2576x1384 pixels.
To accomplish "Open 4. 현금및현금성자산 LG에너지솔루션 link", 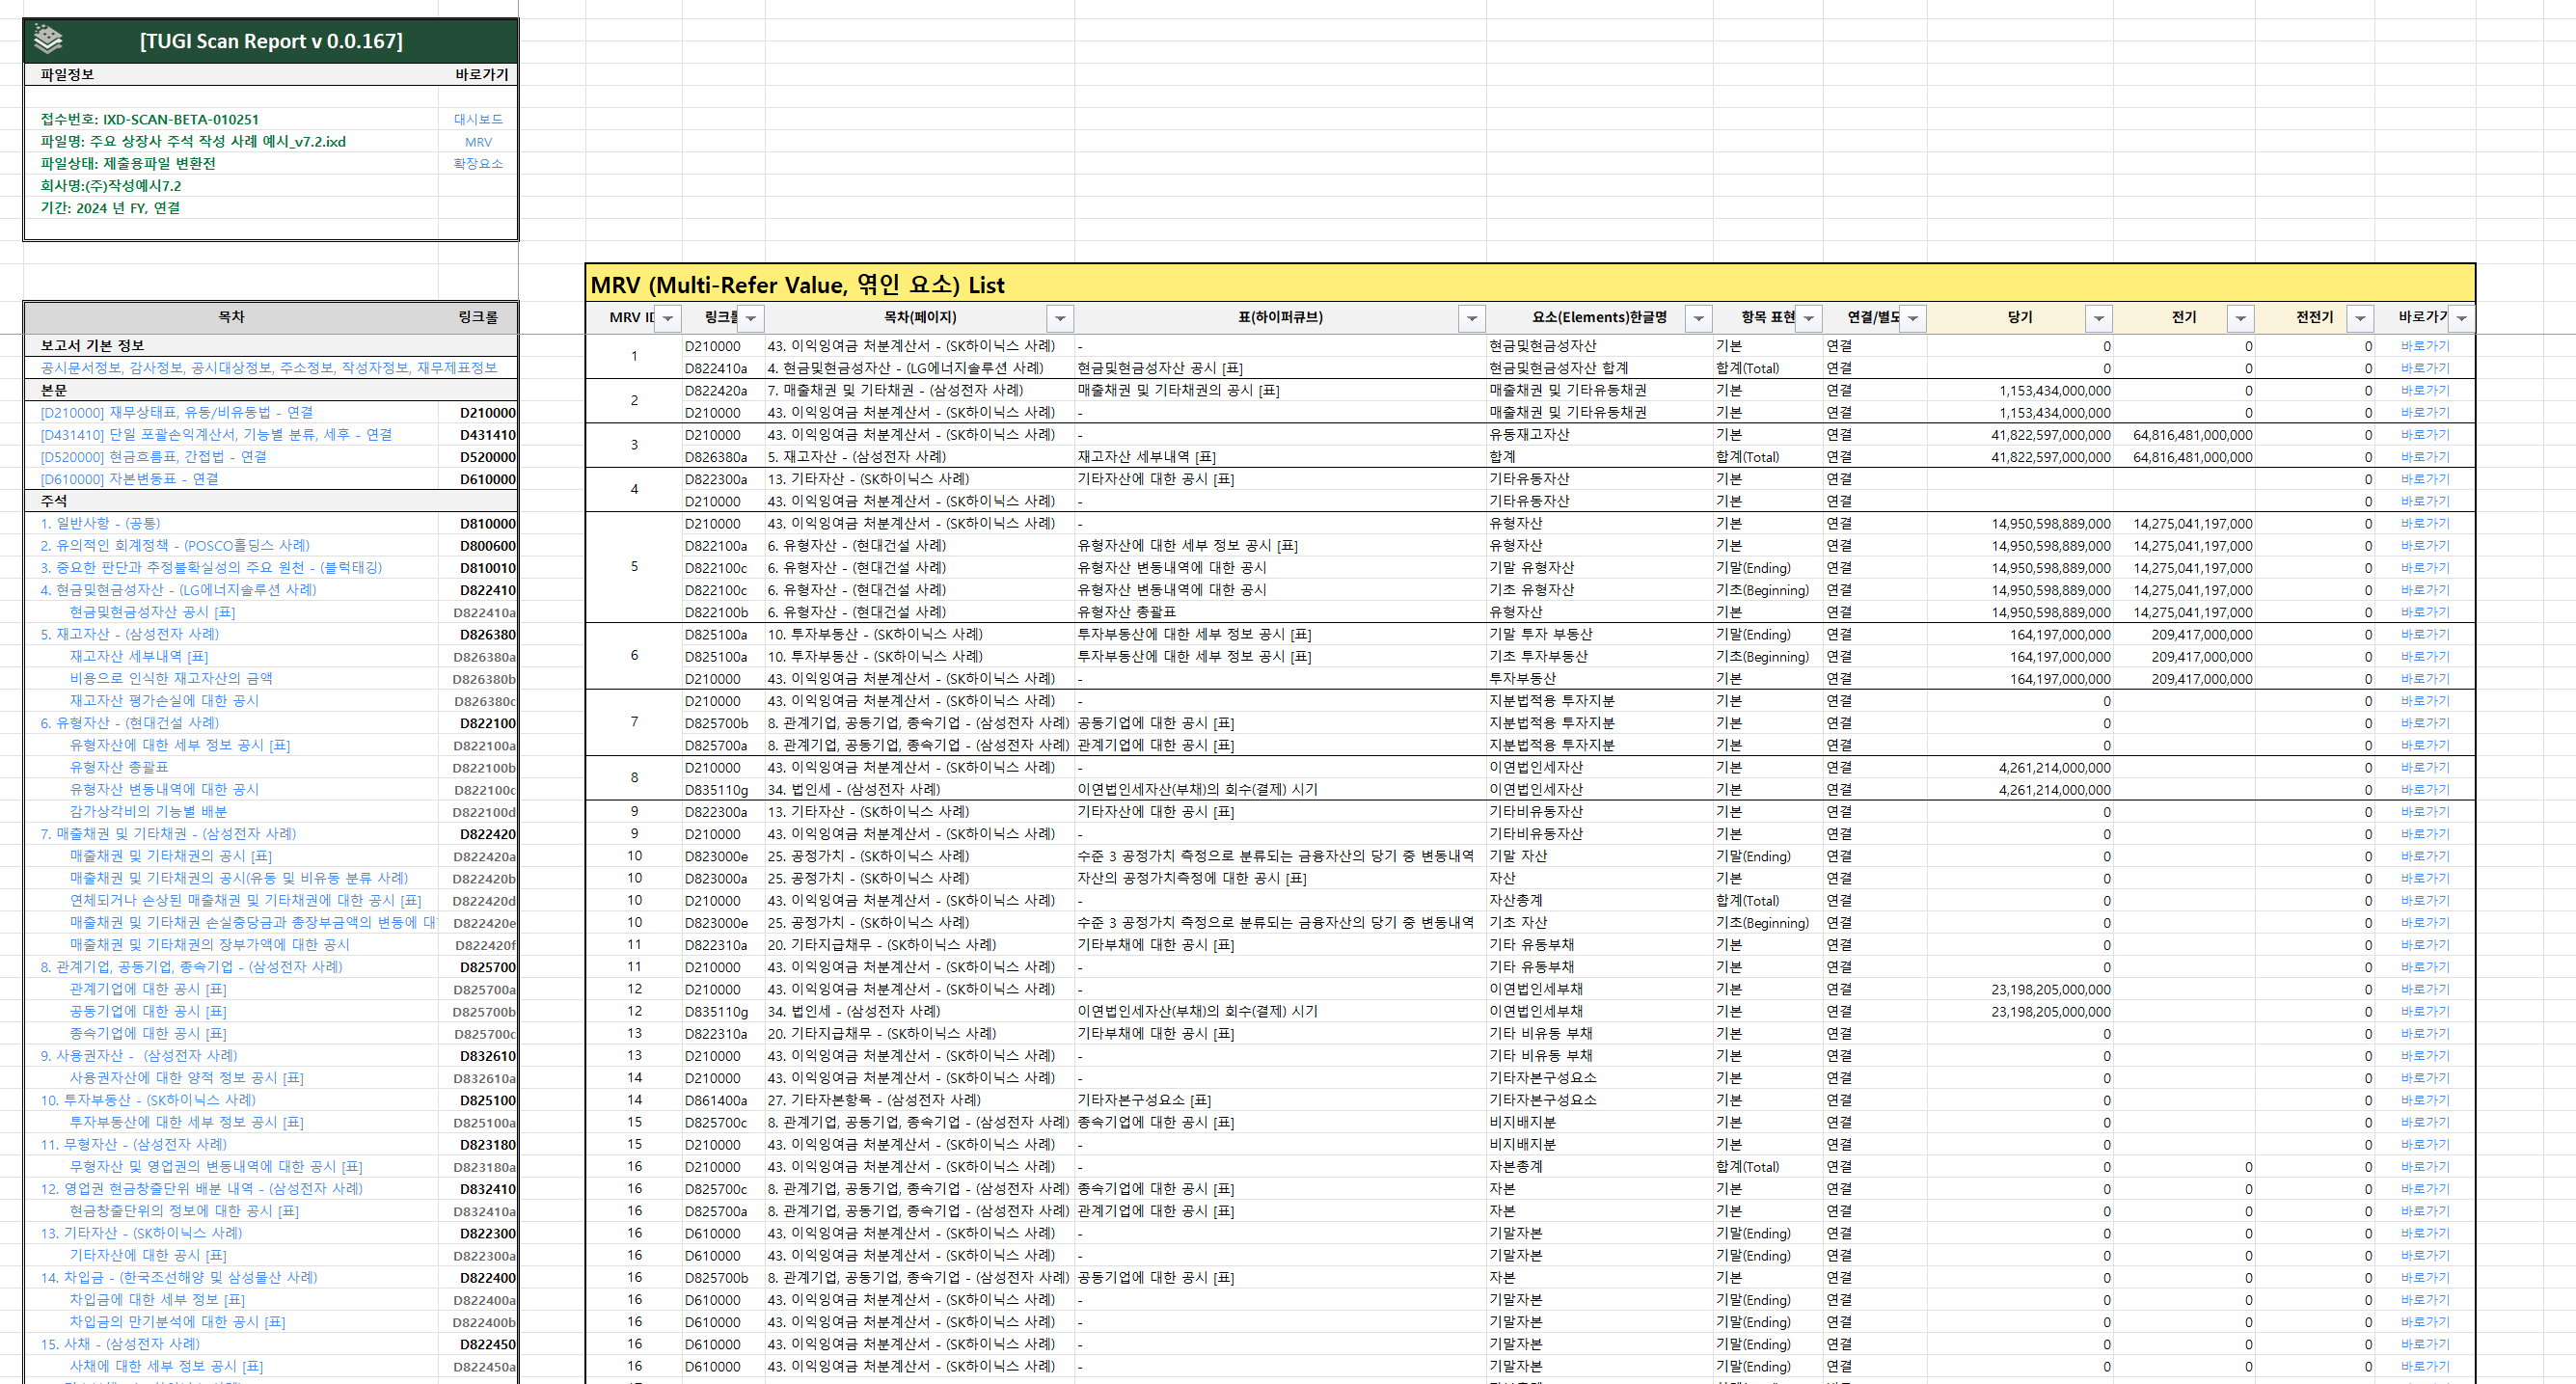I will 178,590.
